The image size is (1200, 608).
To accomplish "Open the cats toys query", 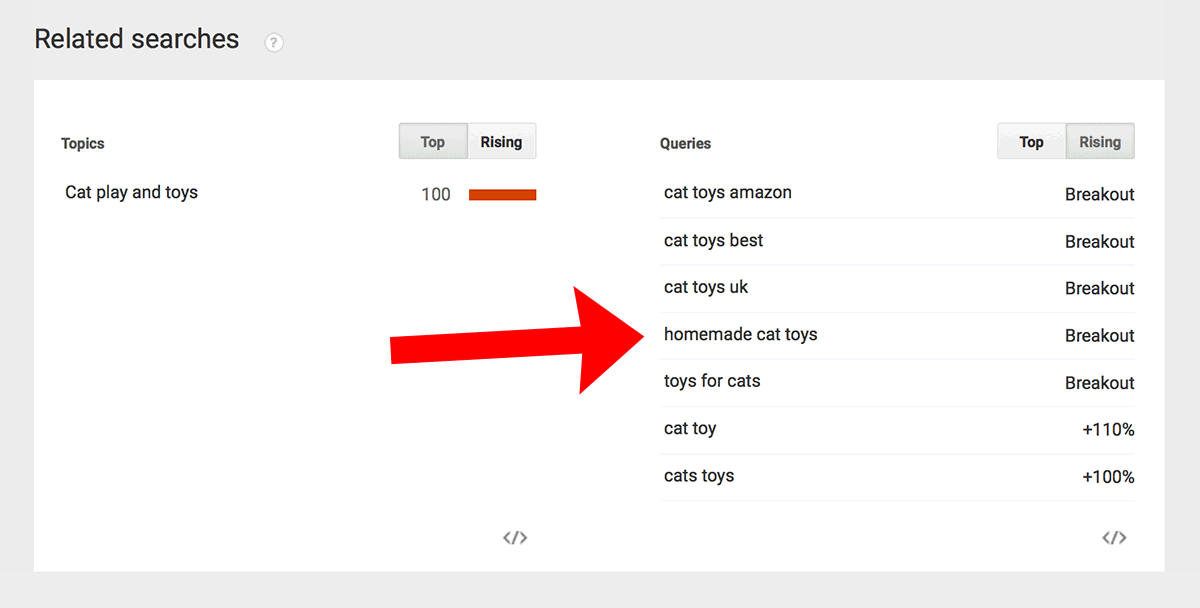I will [x=699, y=475].
